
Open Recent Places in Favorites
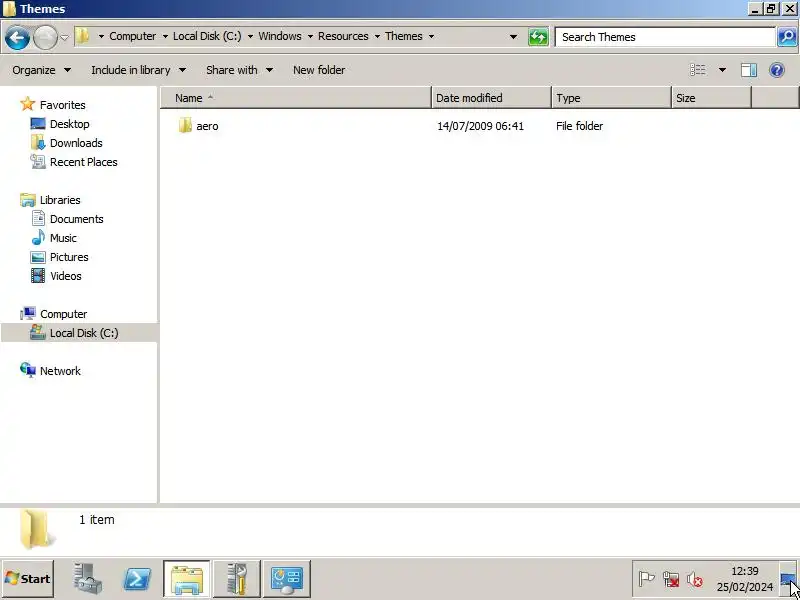tap(84, 162)
